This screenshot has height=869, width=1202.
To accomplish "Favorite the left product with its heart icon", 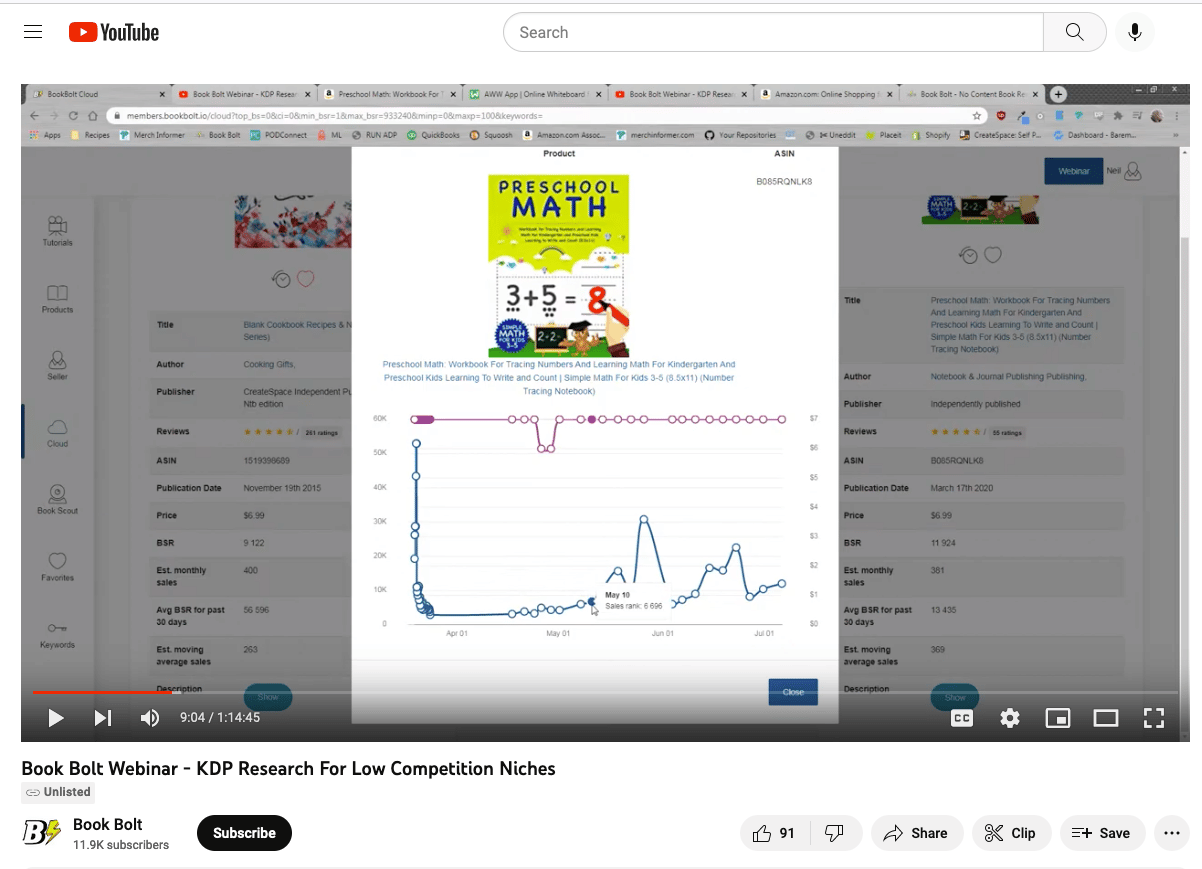I will [306, 279].
